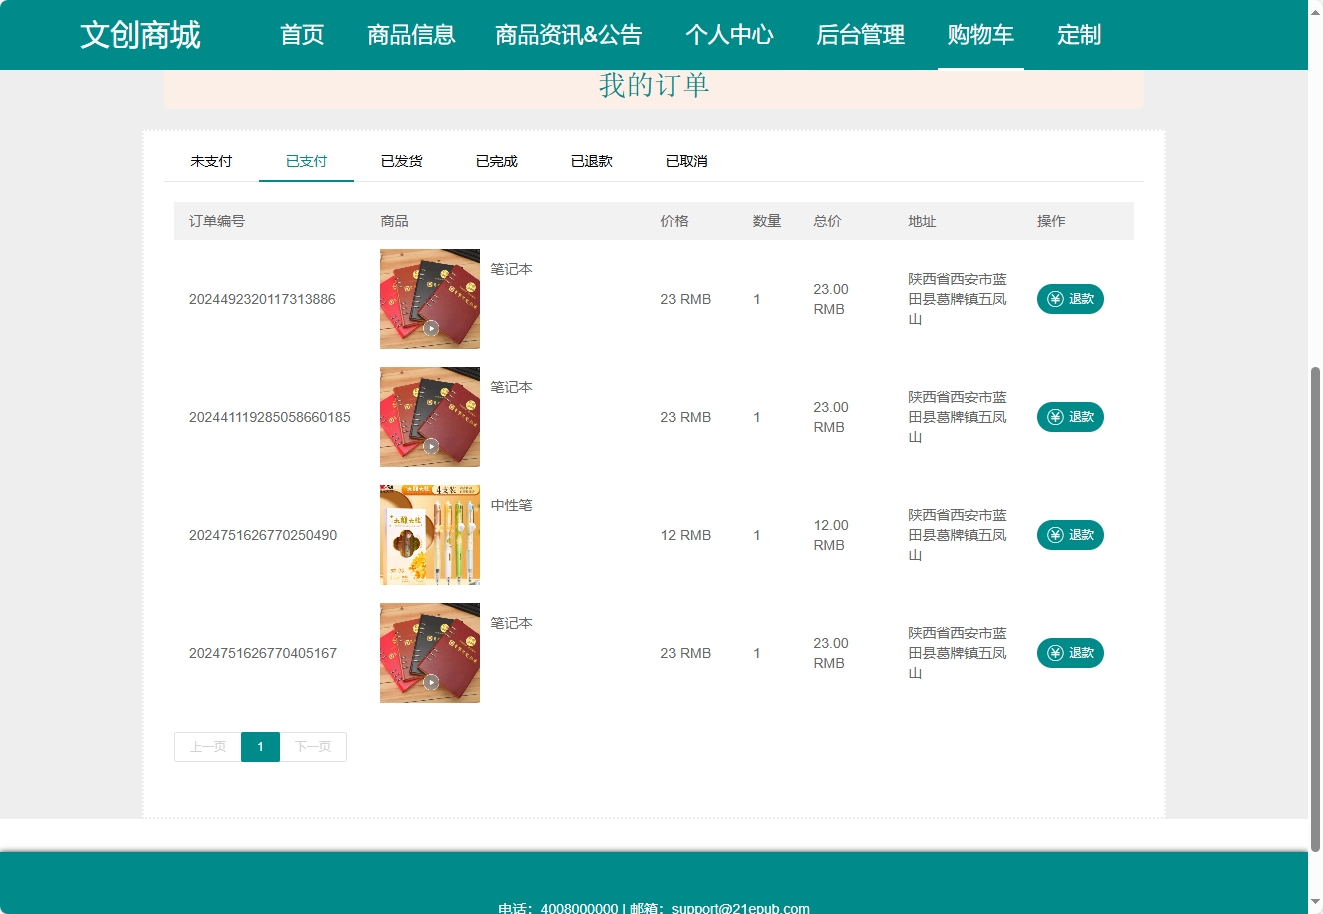Open the 购物车 shopping cart section
Viewport: 1323px width, 914px height.
pos(980,34)
